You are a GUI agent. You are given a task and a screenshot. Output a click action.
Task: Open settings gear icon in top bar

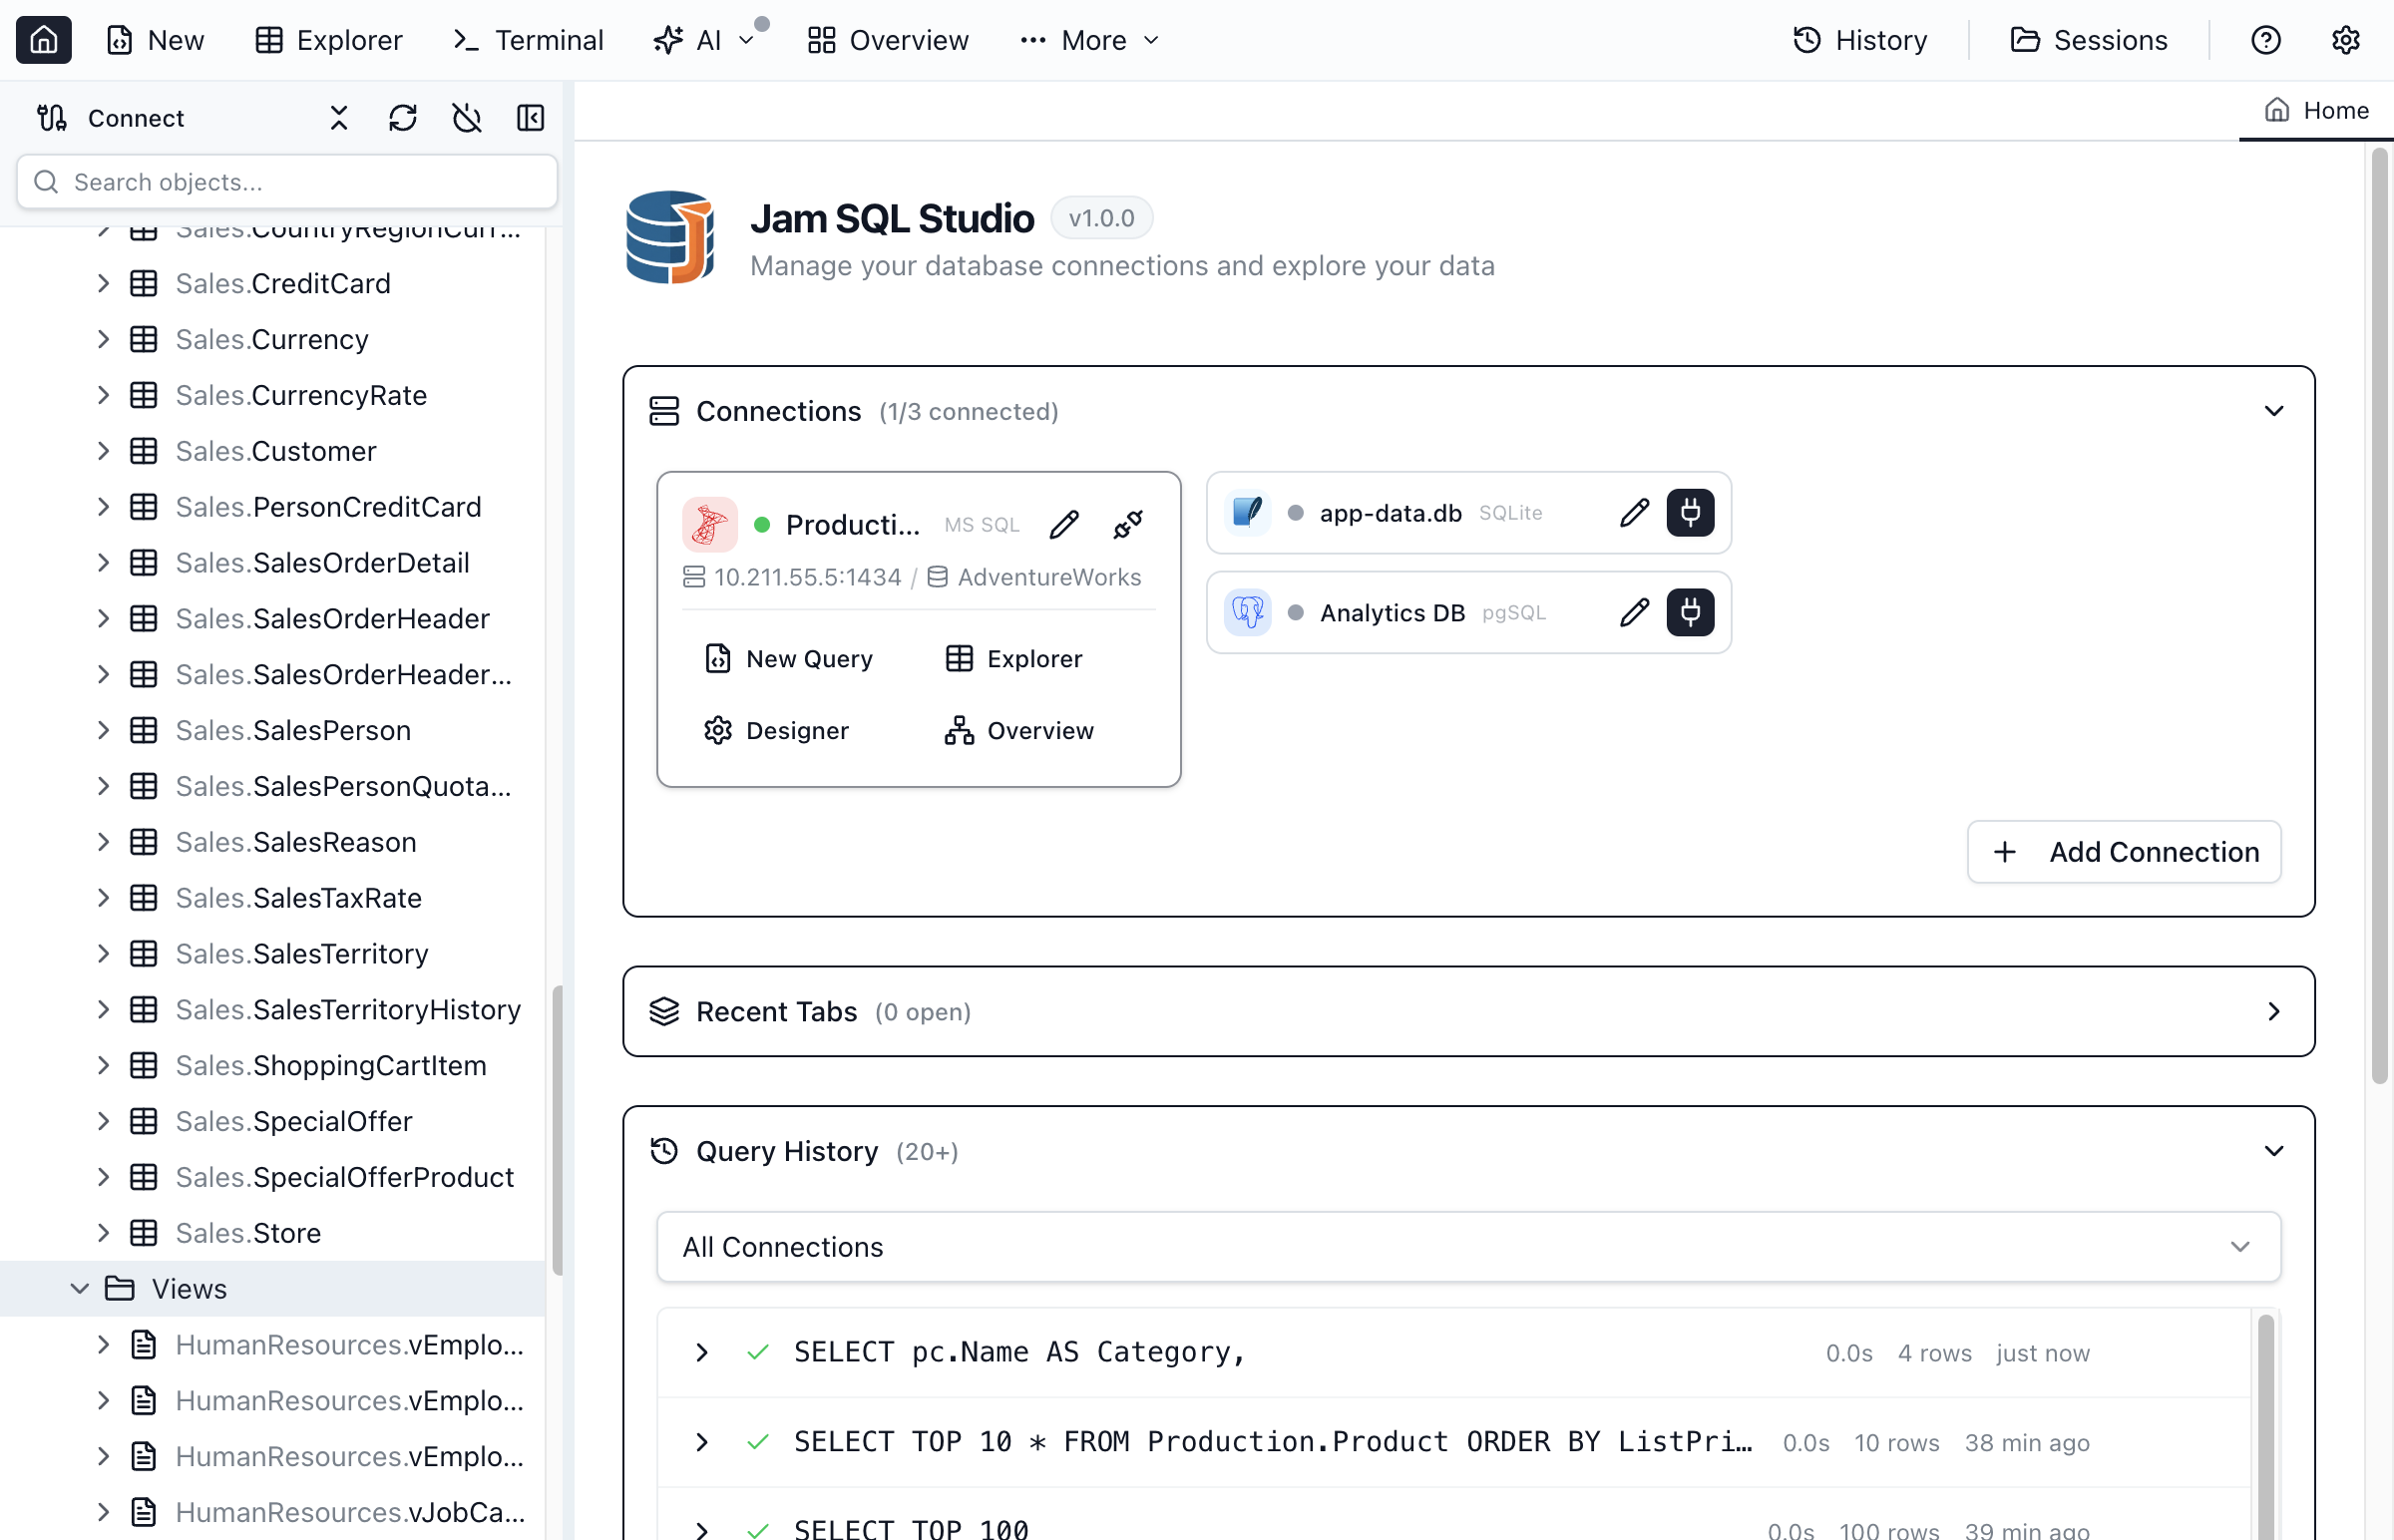(2345, 40)
